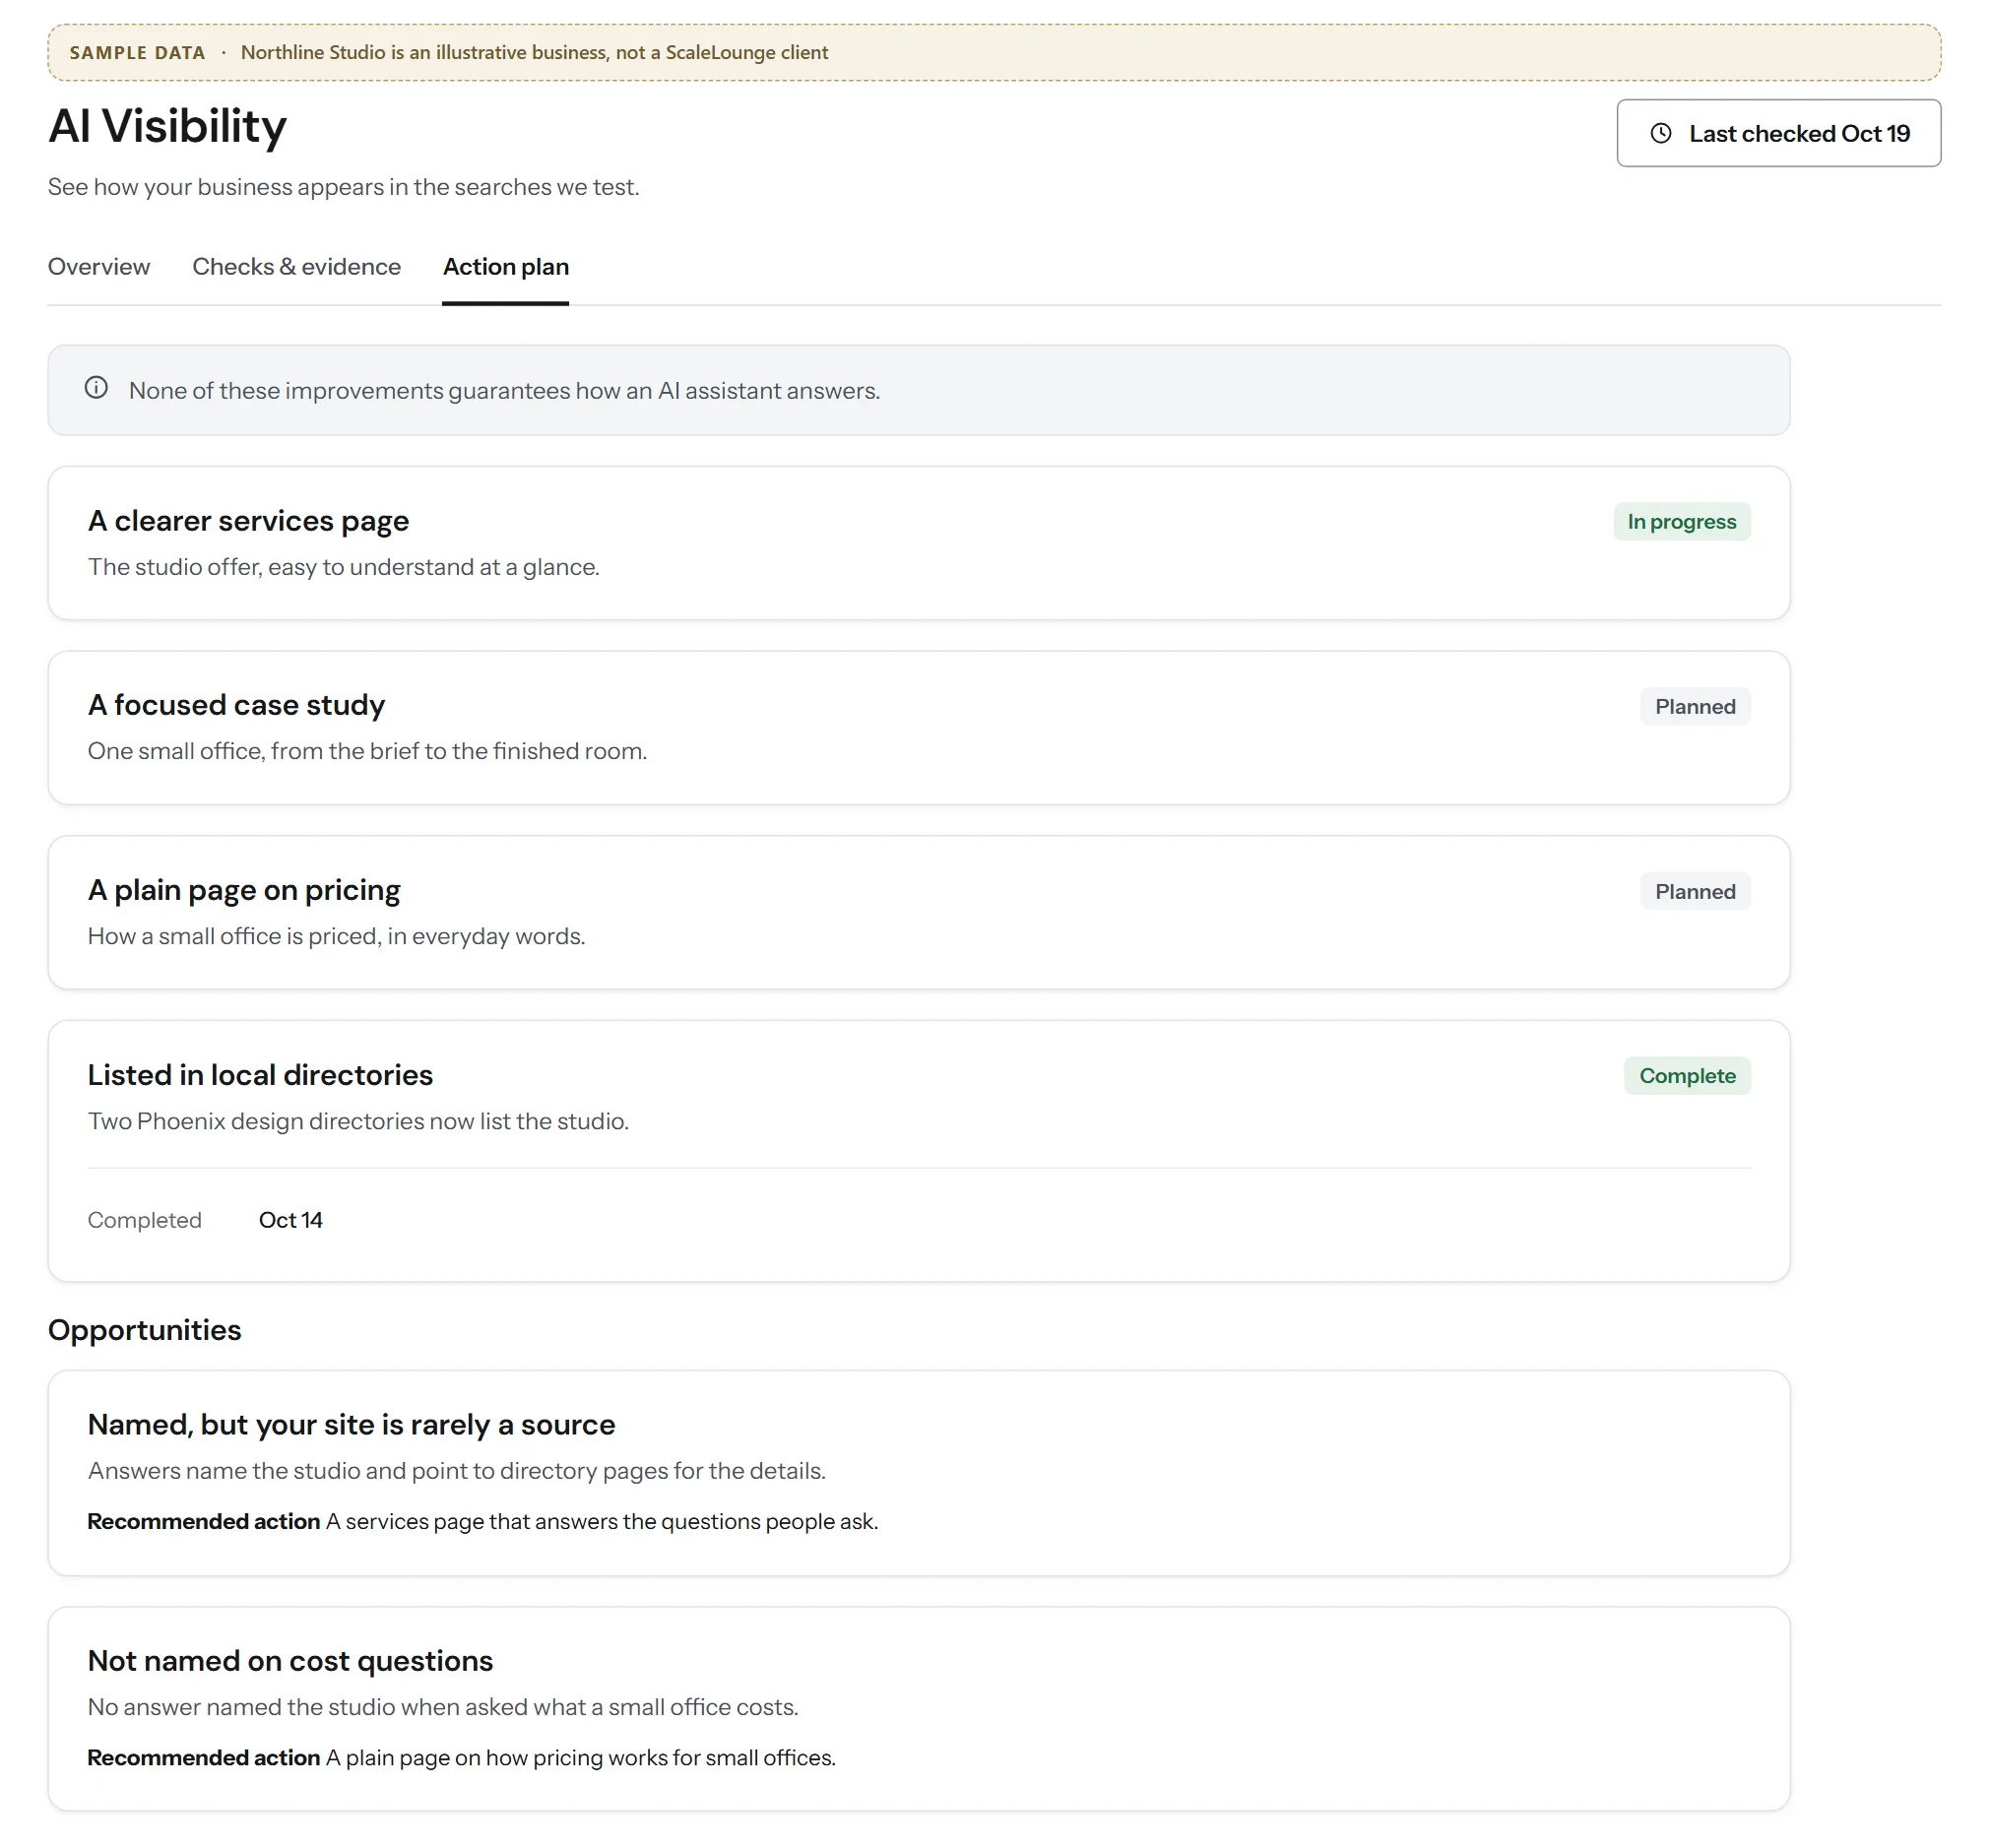
Task: Click the clock icon beside Last checked
Action: coord(1660,133)
